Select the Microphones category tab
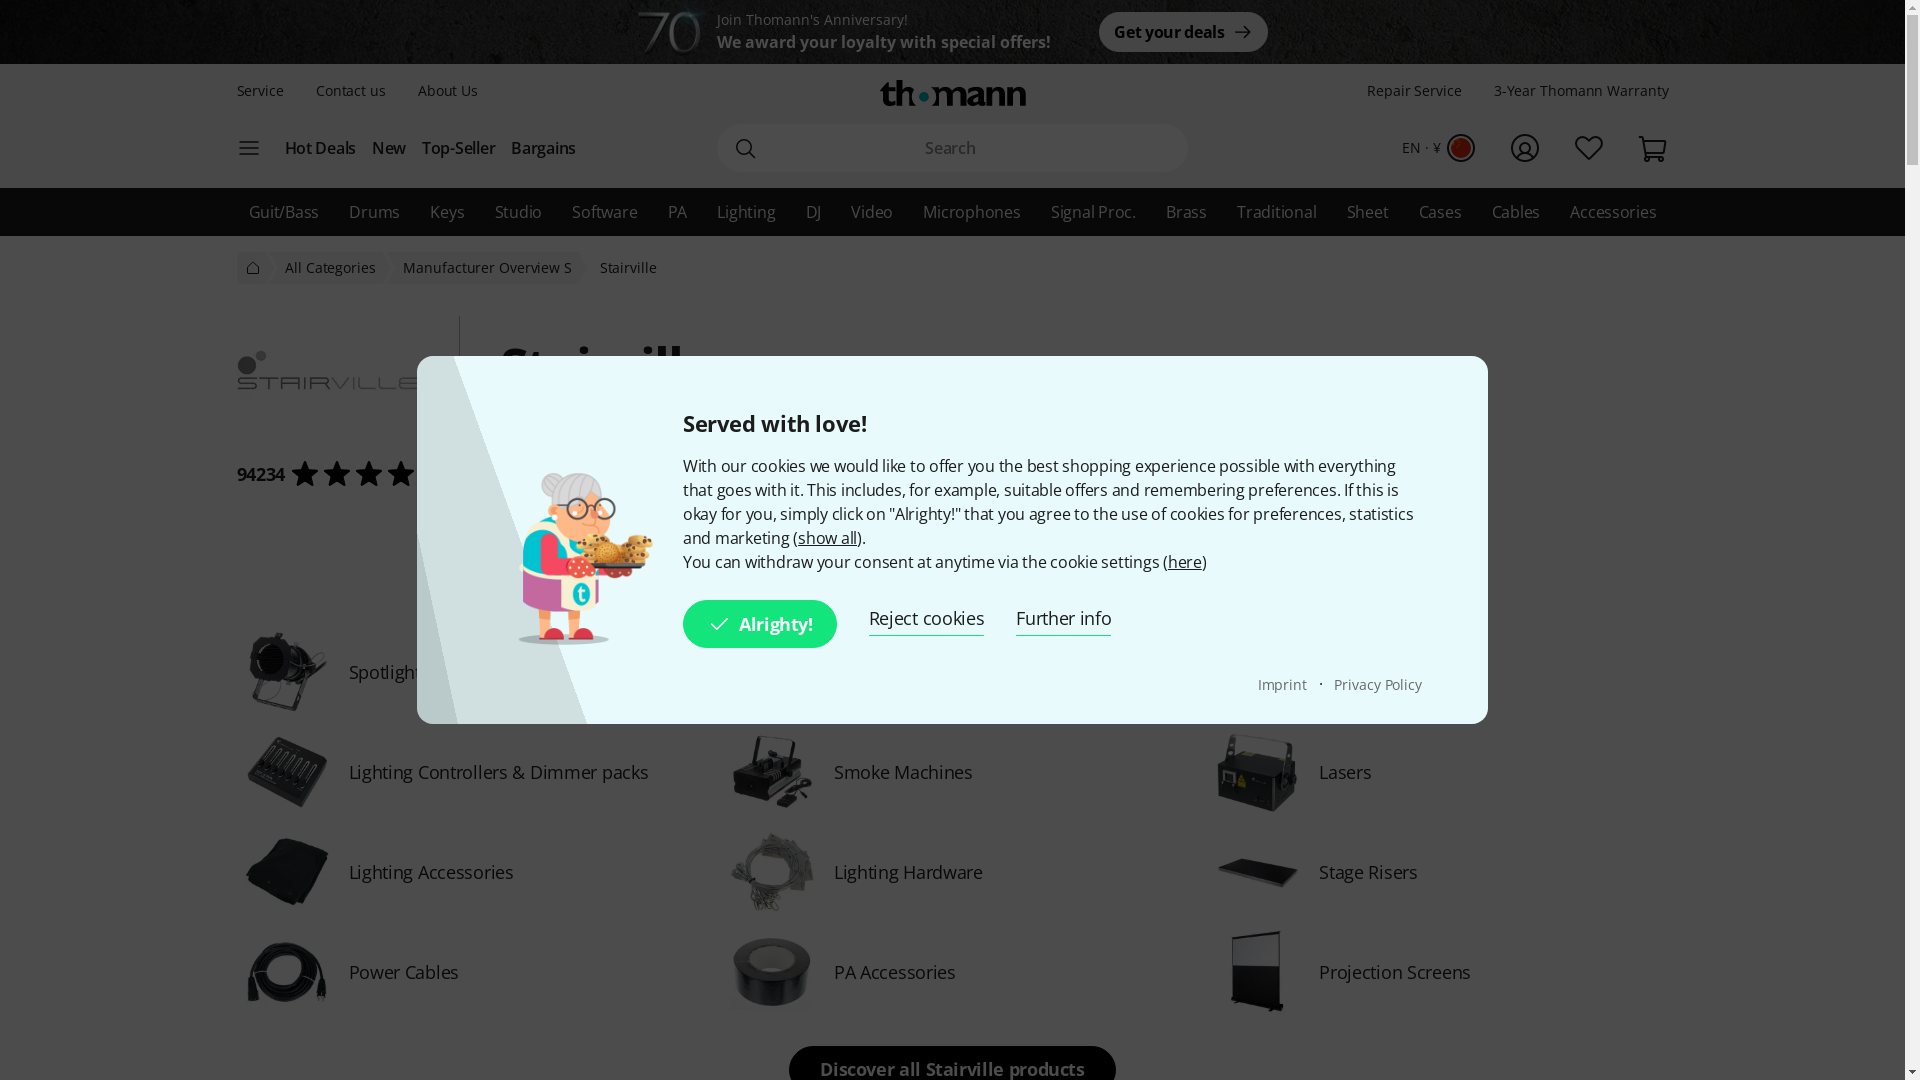Viewport: 1920px width, 1080px height. 972,212
